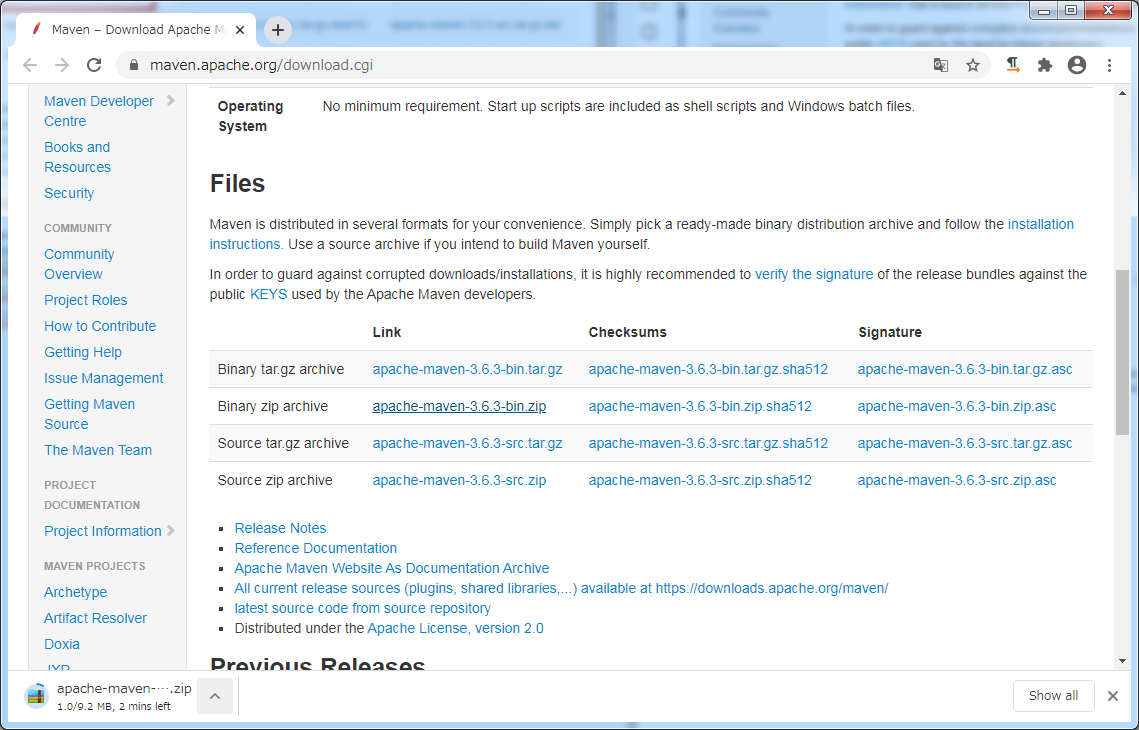Open Issue Management link
Screen dimensions: 1139x730
(104, 378)
